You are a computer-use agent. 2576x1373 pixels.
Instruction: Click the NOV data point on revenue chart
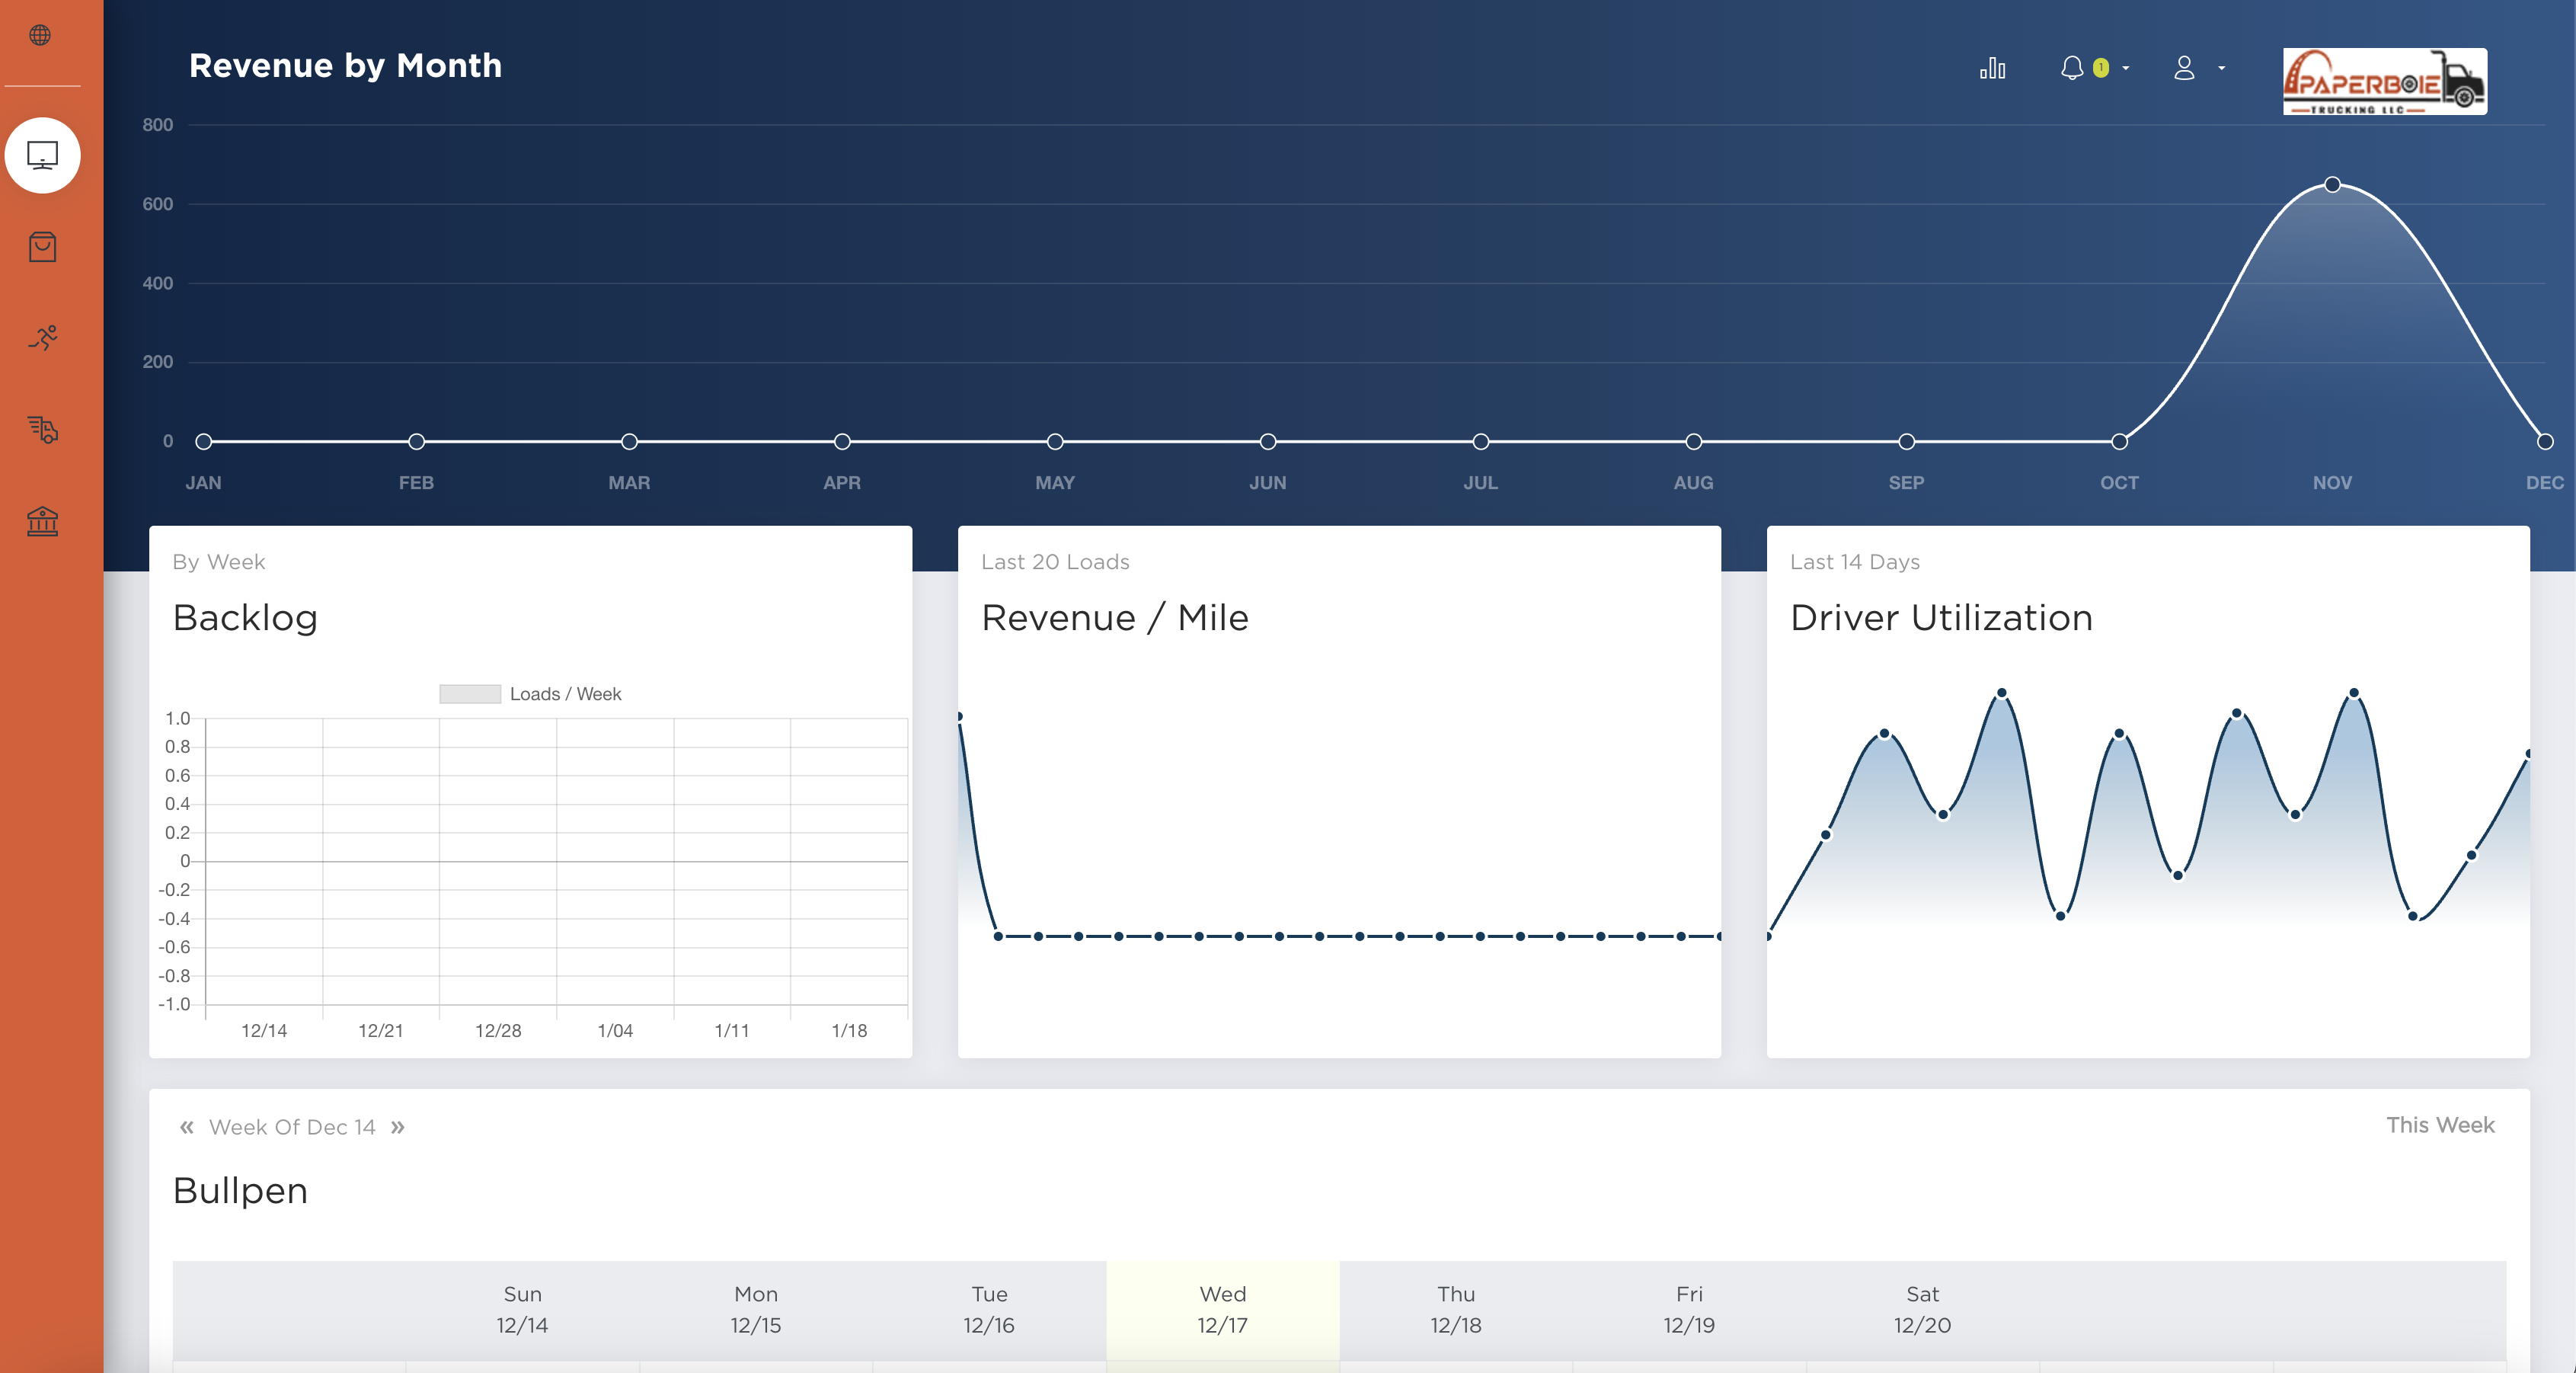[x=2332, y=184]
